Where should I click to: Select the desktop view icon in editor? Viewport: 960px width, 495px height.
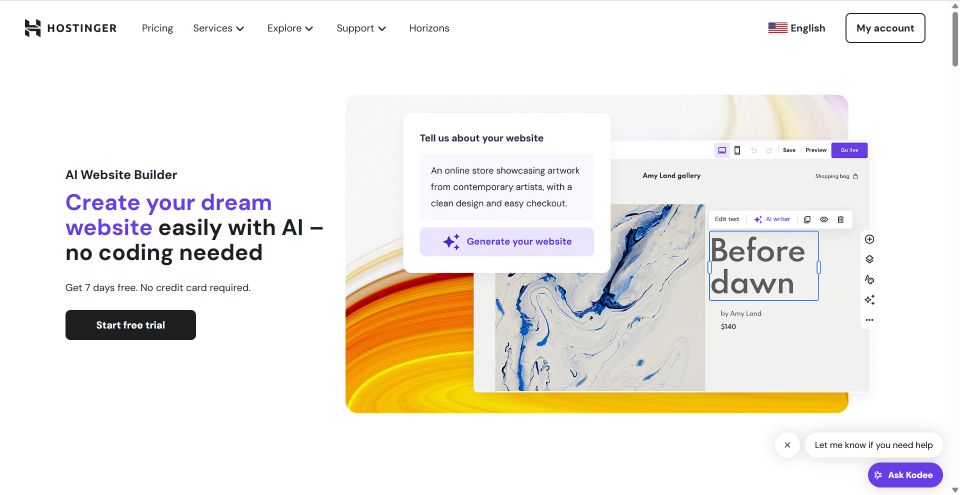pos(722,150)
